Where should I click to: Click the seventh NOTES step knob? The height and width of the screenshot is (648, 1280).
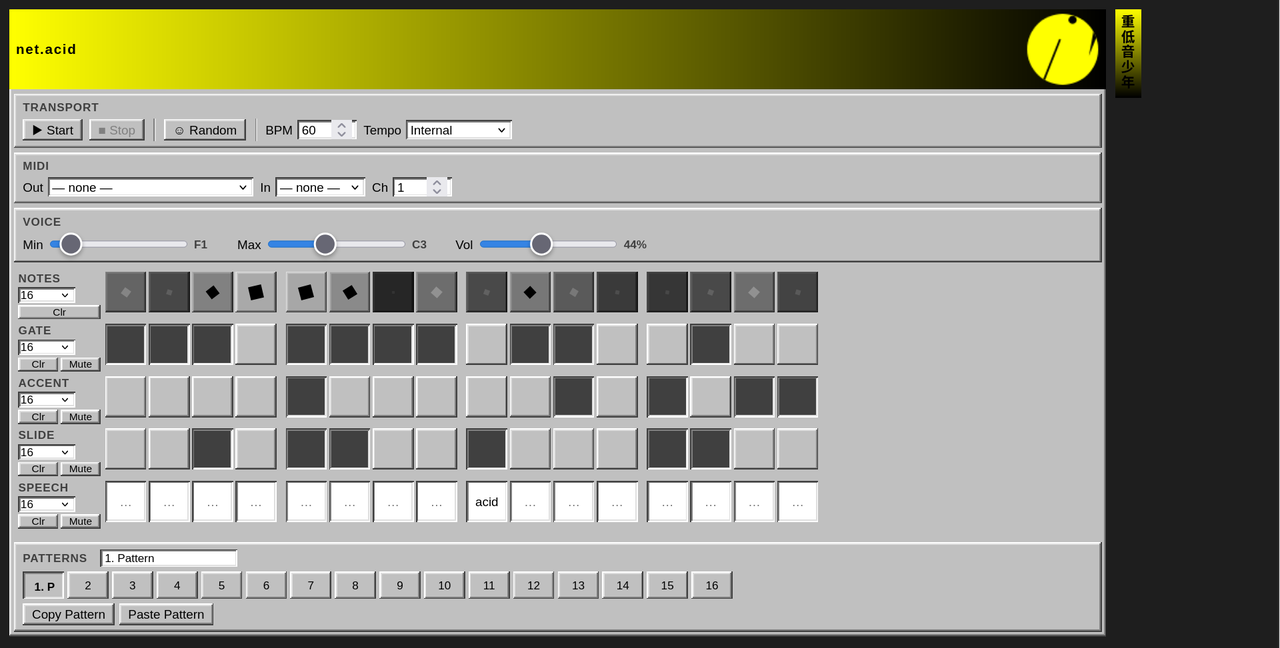point(393,292)
